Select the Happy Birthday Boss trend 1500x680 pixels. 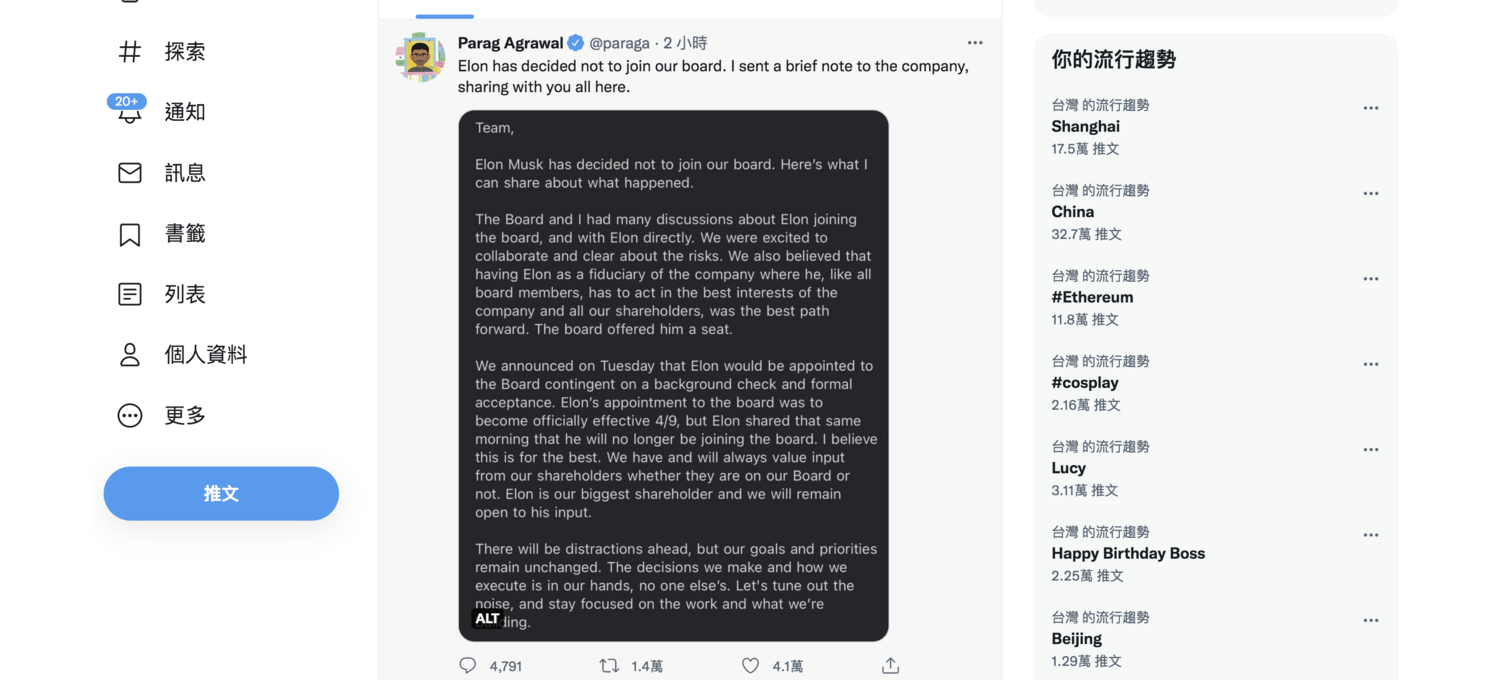coord(1128,554)
